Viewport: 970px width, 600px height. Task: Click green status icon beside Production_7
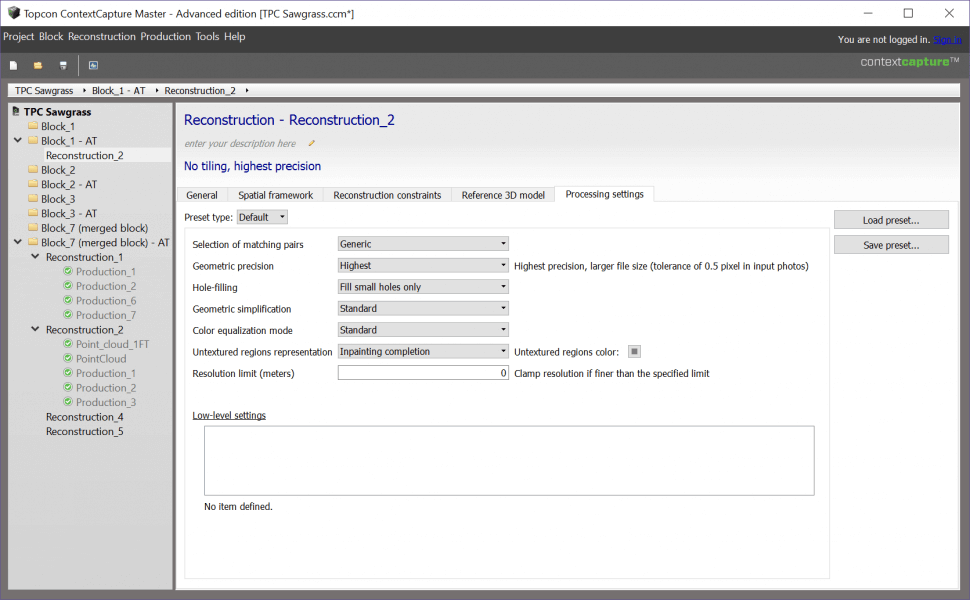point(68,315)
